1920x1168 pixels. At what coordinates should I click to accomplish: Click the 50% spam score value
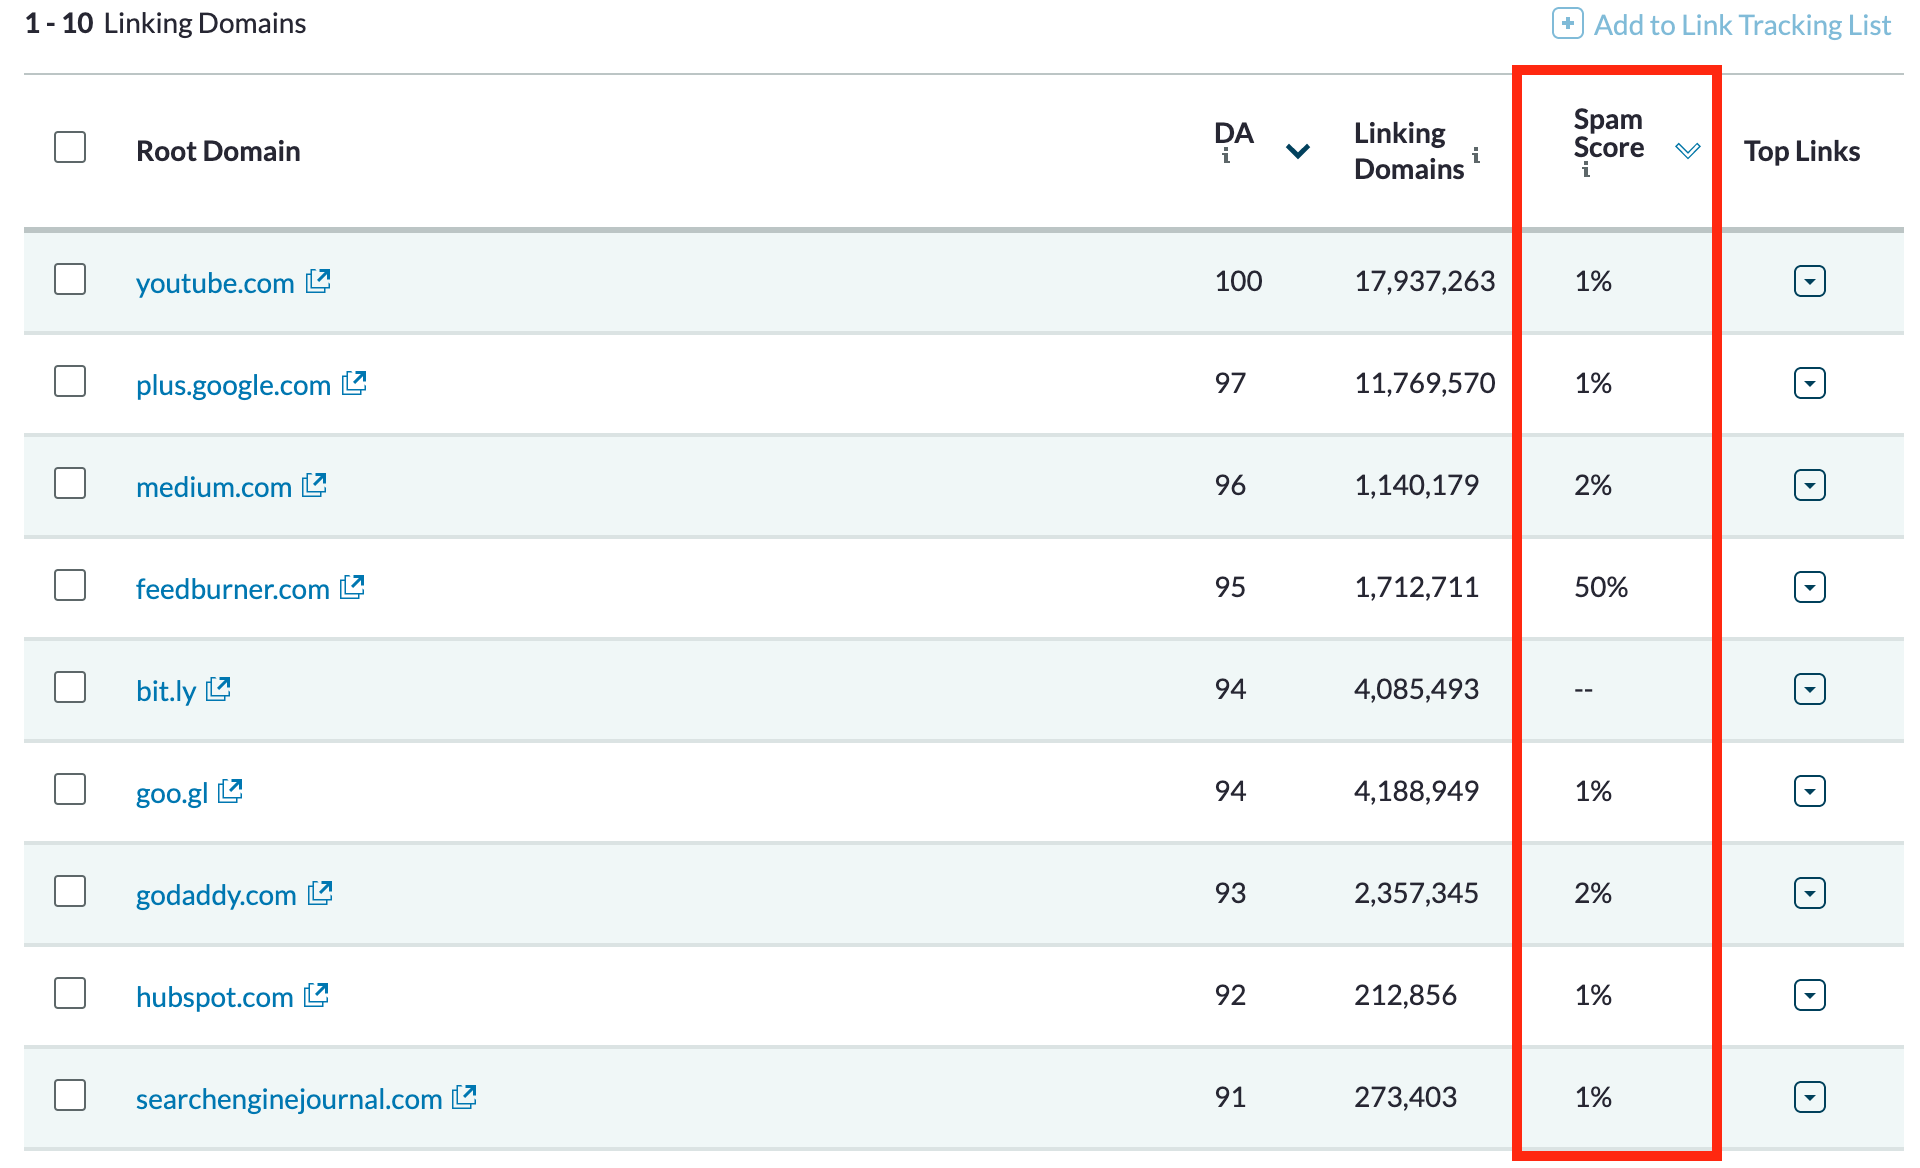click(1601, 587)
